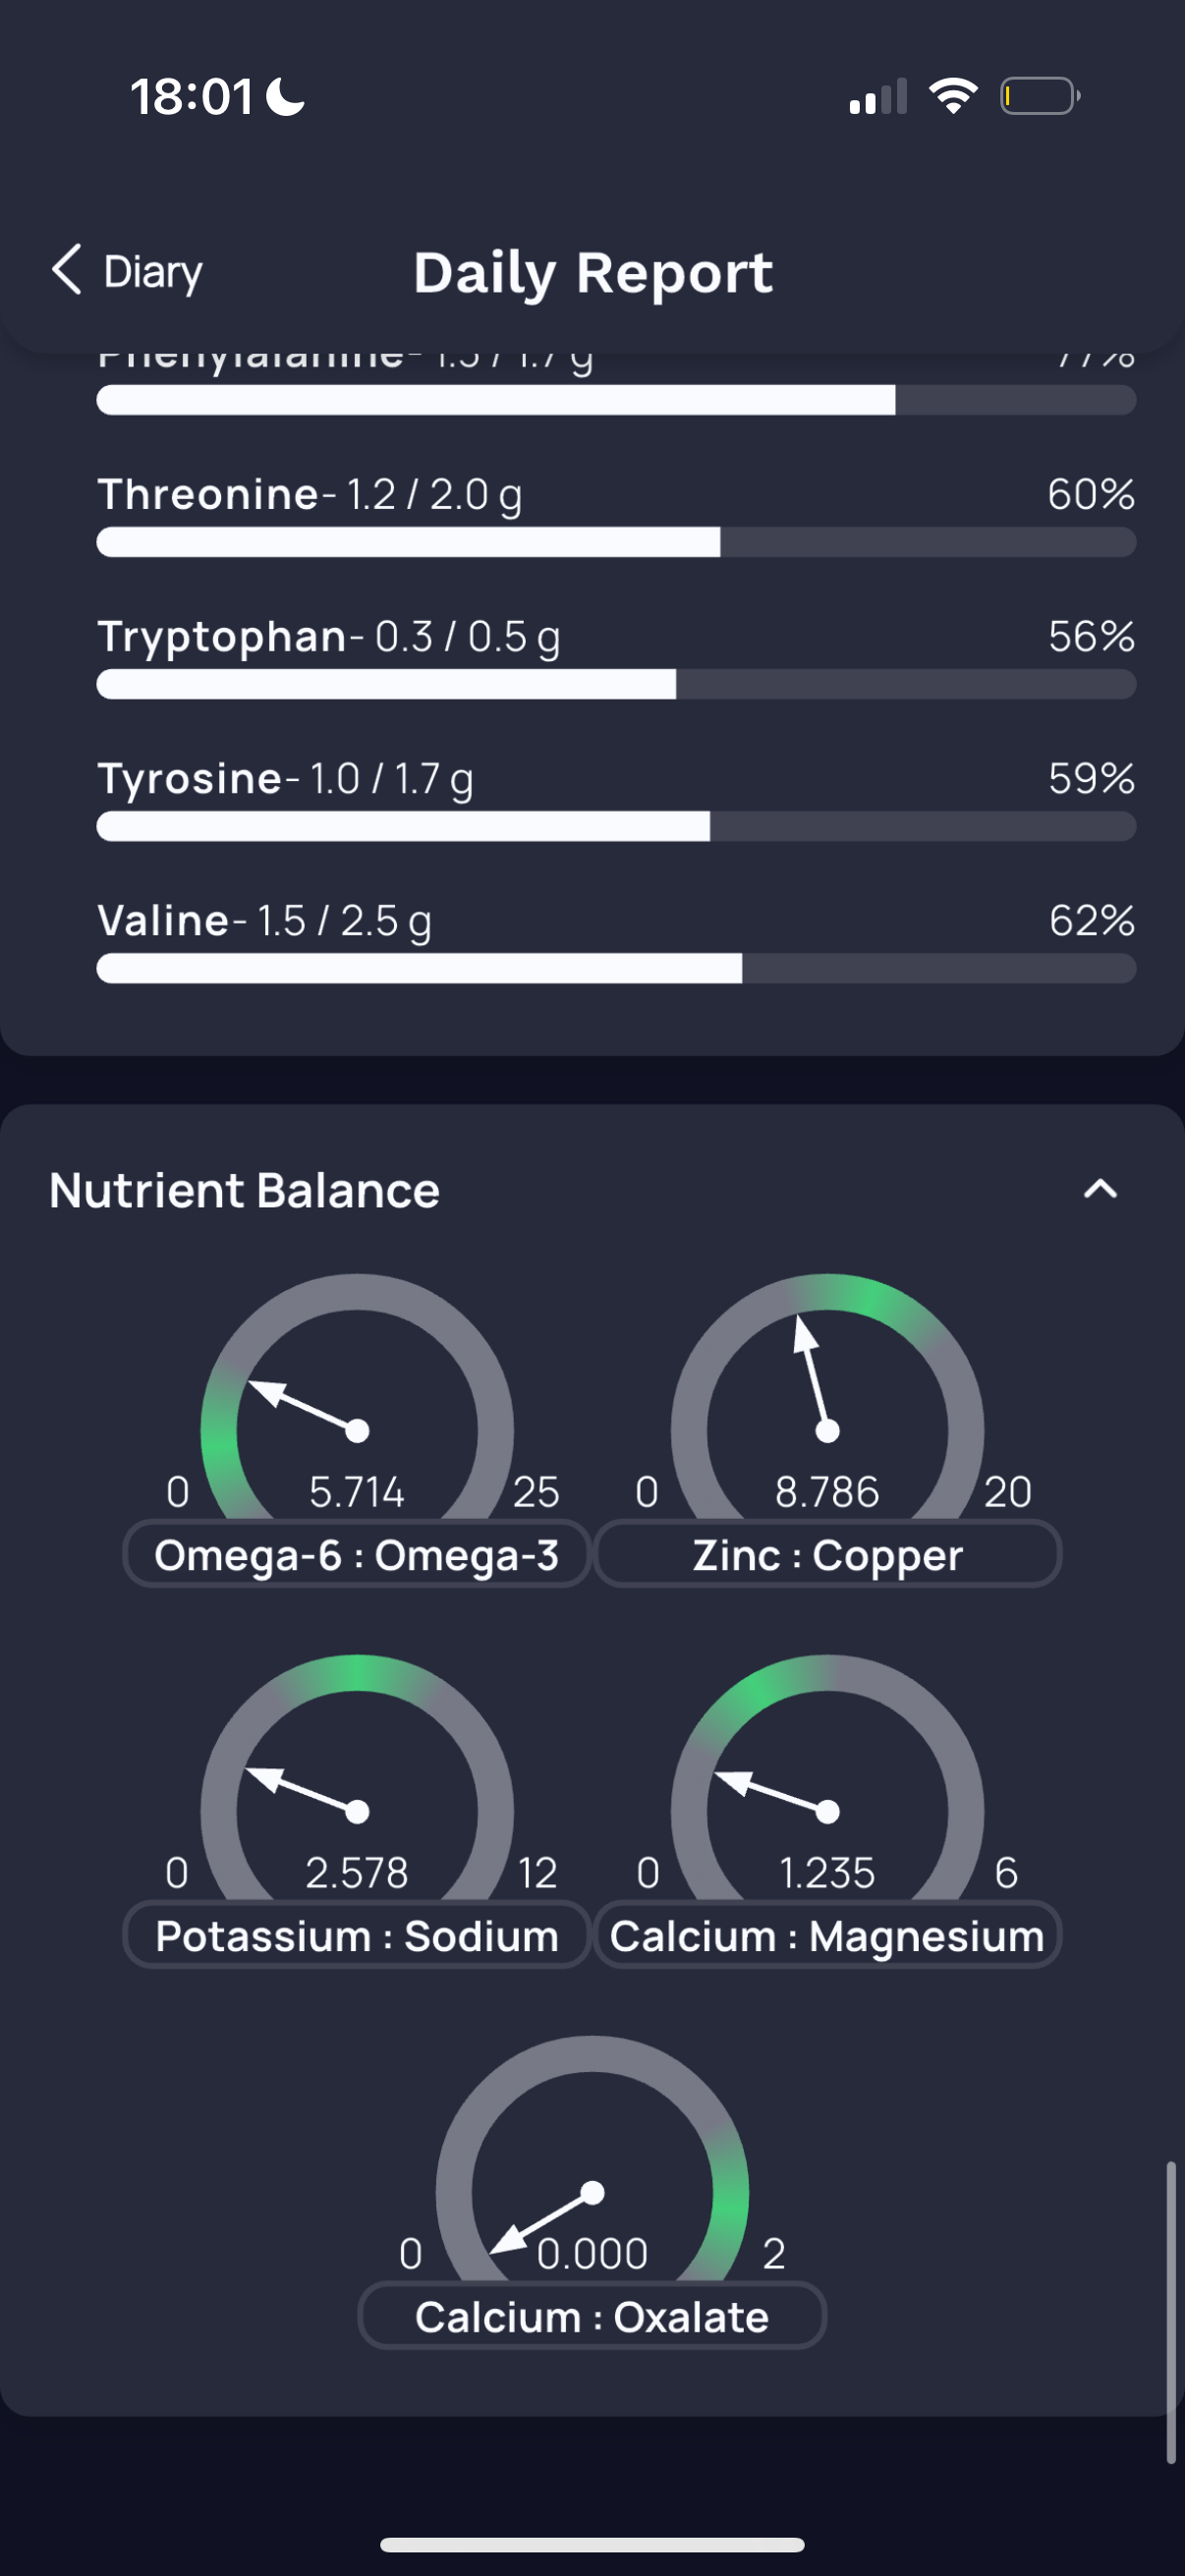Select the Calcium : Oxalate label
The image size is (1185, 2576).
coord(592,2316)
